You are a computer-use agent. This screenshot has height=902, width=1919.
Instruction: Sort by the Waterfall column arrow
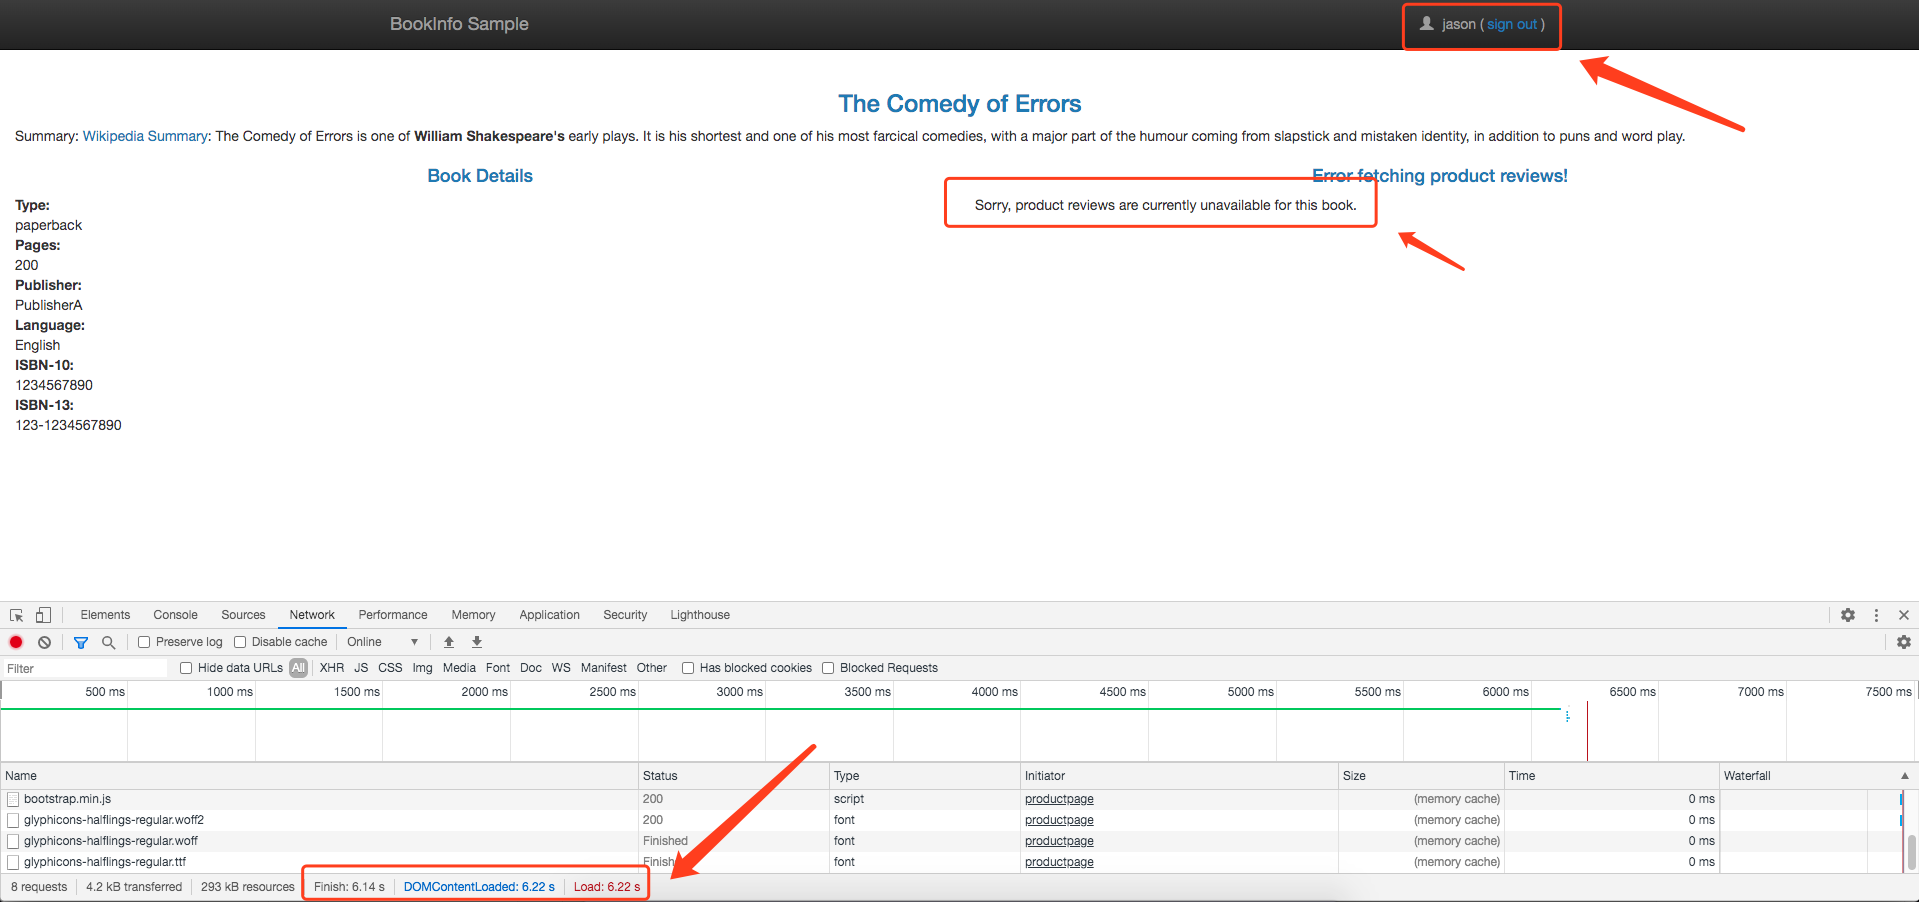pyautogui.click(x=1904, y=776)
